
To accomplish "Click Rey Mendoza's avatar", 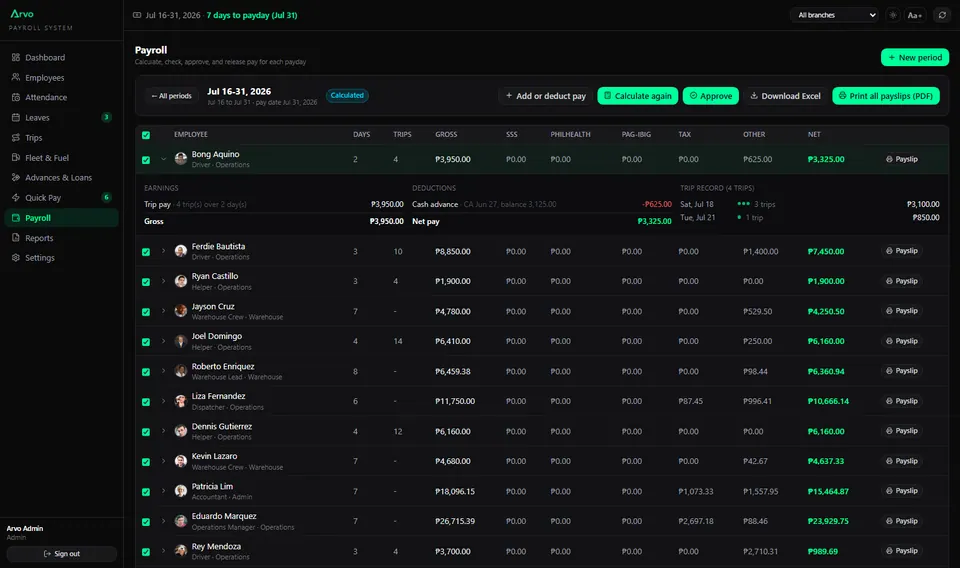I will click(x=181, y=551).
